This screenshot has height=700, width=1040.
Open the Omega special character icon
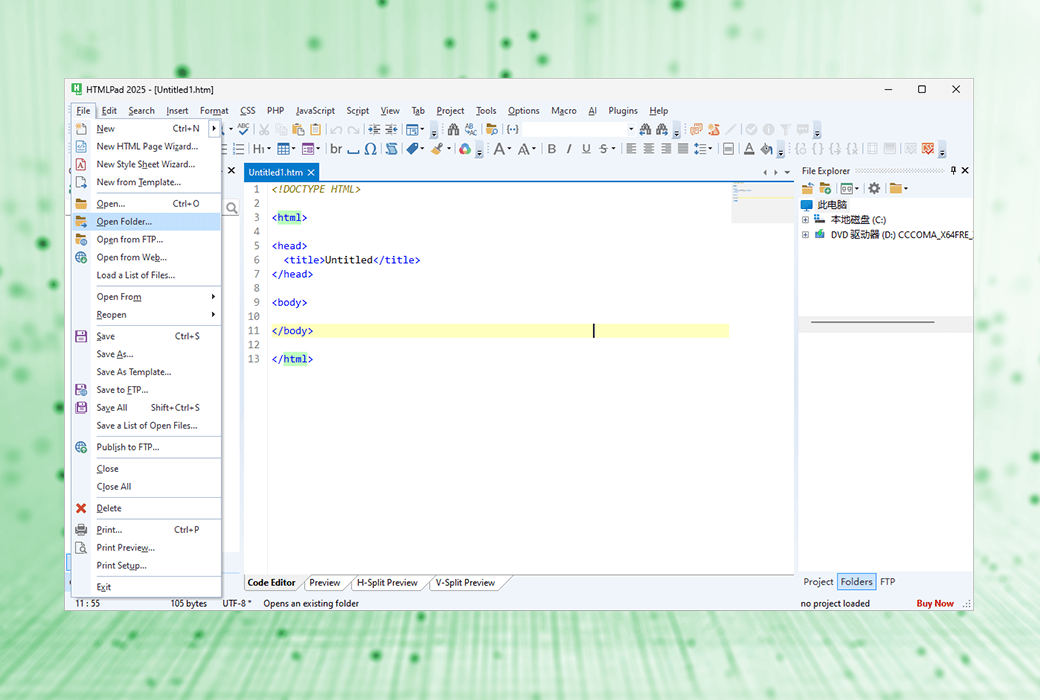[371, 149]
